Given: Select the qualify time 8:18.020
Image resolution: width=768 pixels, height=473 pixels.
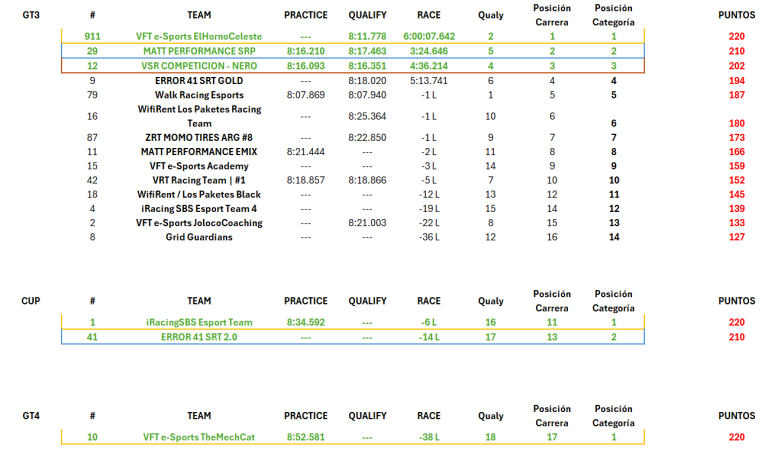Looking at the screenshot, I should (x=367, y=80).
